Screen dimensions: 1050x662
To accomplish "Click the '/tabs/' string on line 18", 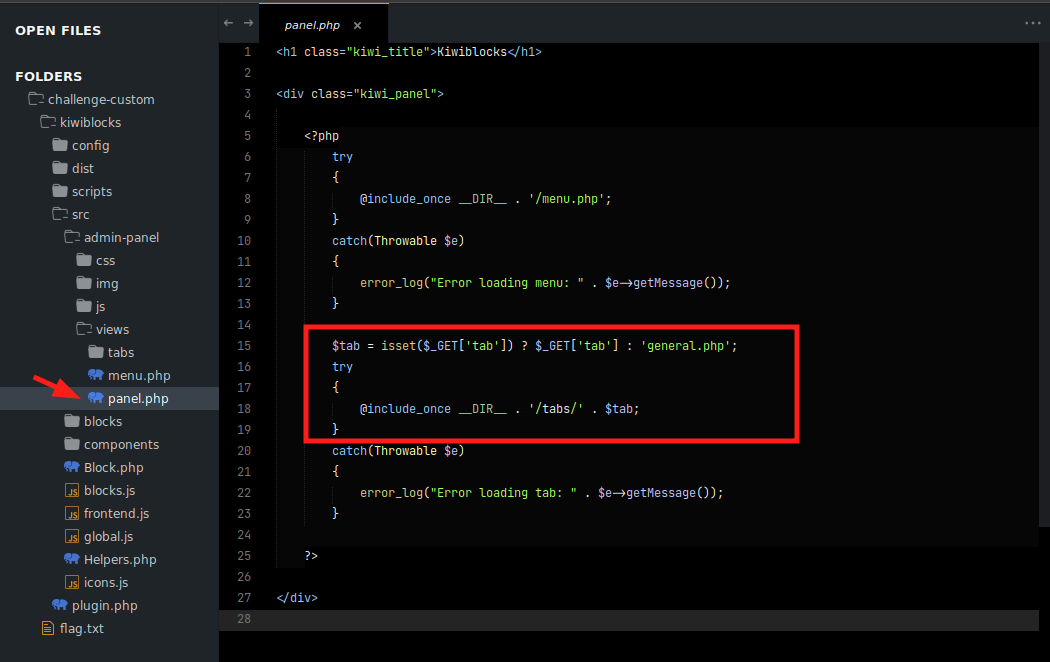I will (x=556, y=409).
